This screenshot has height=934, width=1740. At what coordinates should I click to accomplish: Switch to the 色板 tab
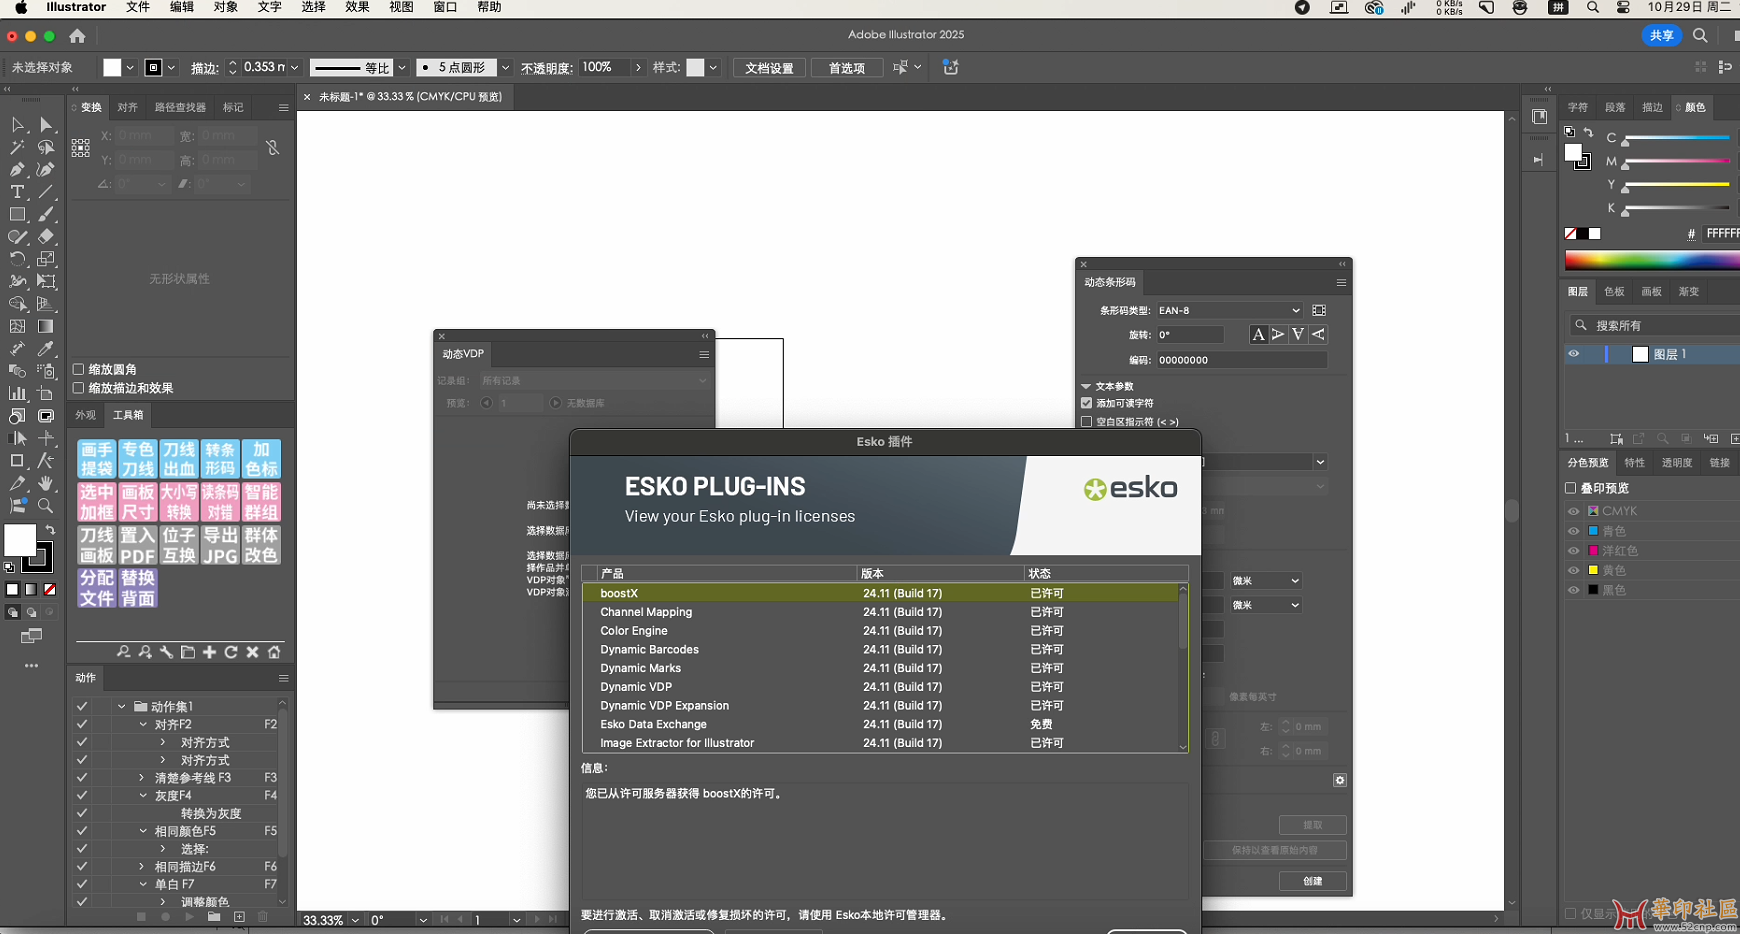[x=1614, y=292]
